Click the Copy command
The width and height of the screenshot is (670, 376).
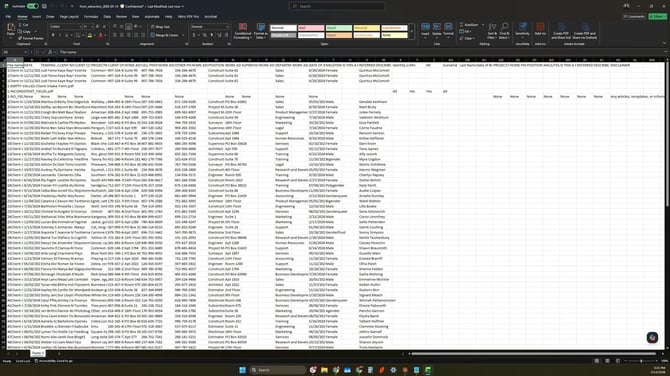coord(26,32)
